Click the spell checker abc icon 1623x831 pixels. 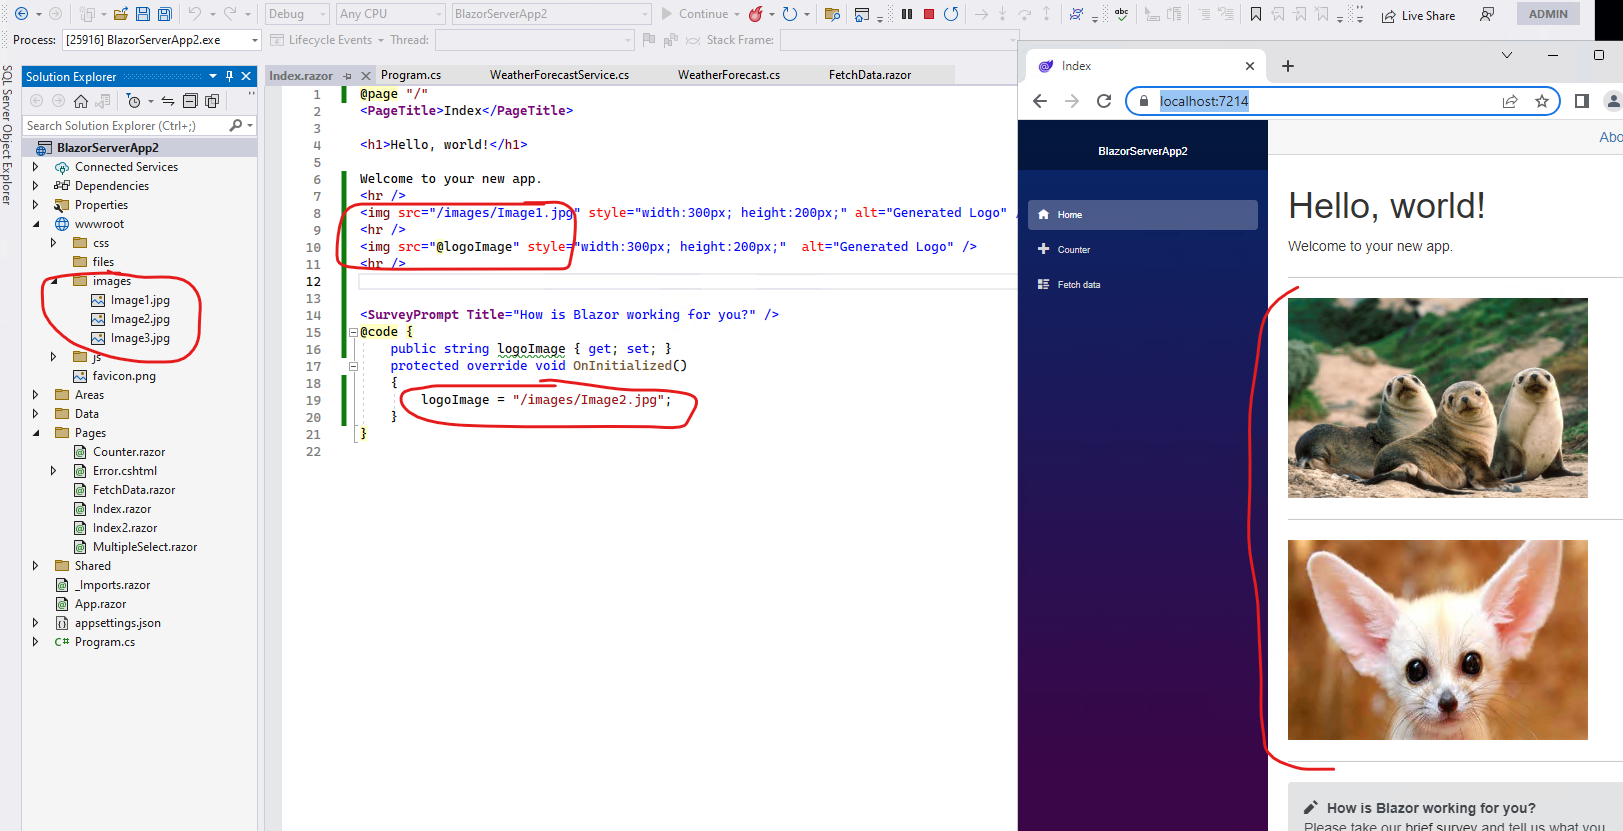coord(1121,14)
